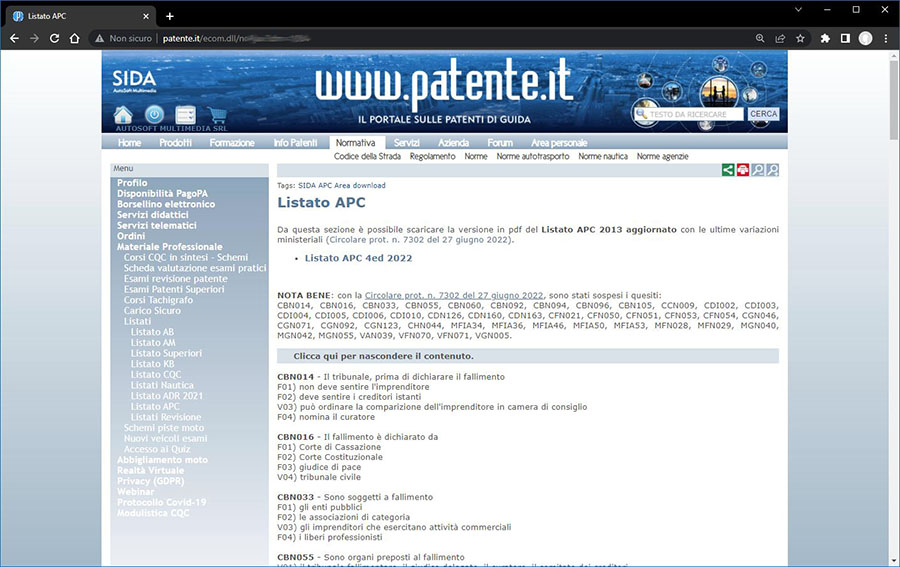Open Listato ADR 2021 in sidebar
The height and width of the screenshot is (567, 900).
(166, 396)
